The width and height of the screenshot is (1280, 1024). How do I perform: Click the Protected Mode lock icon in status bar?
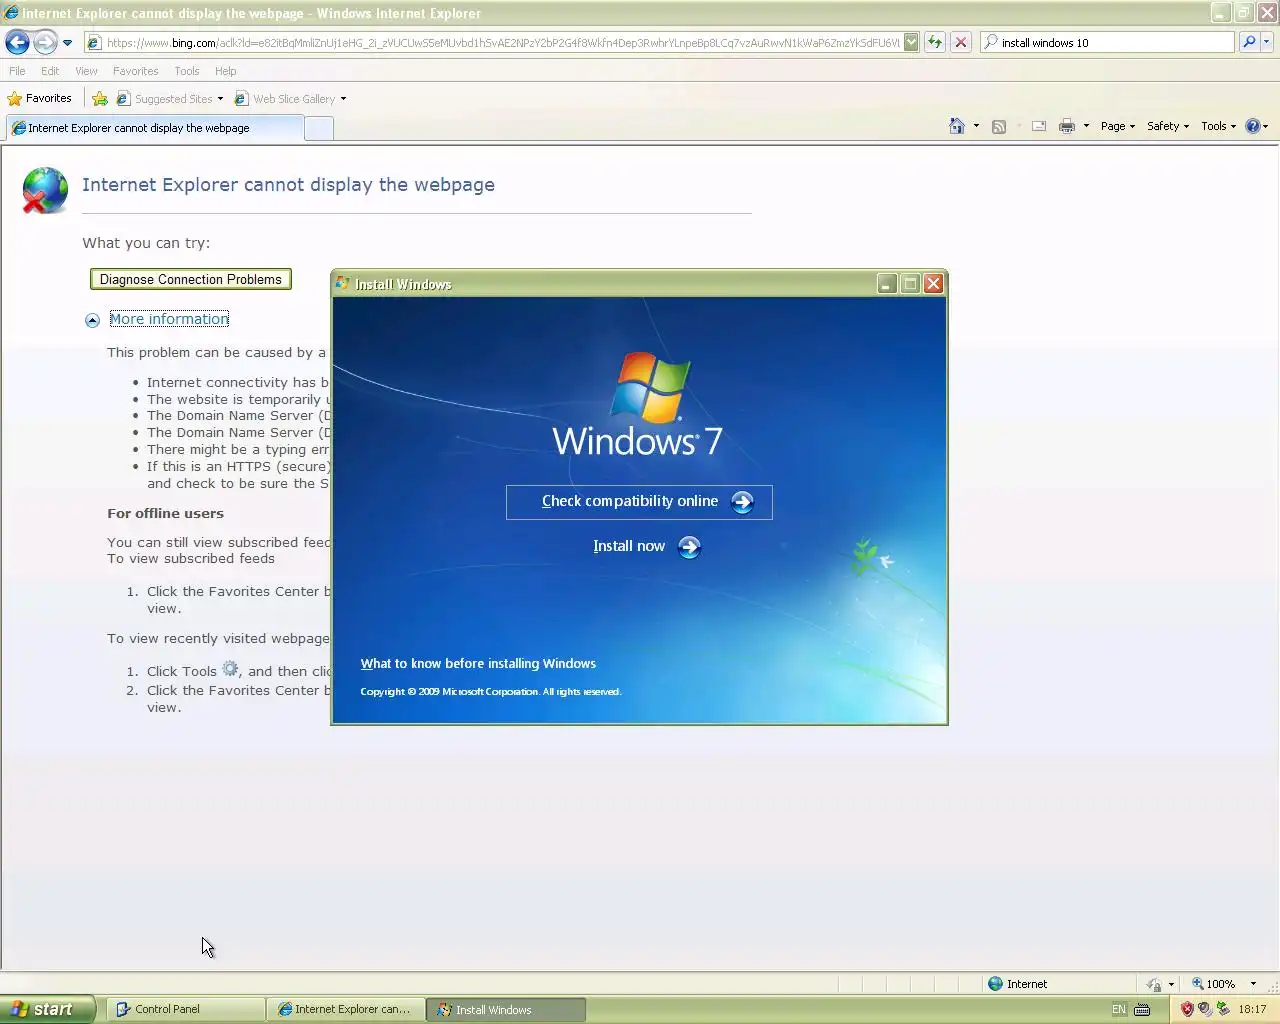(1154, 984)
